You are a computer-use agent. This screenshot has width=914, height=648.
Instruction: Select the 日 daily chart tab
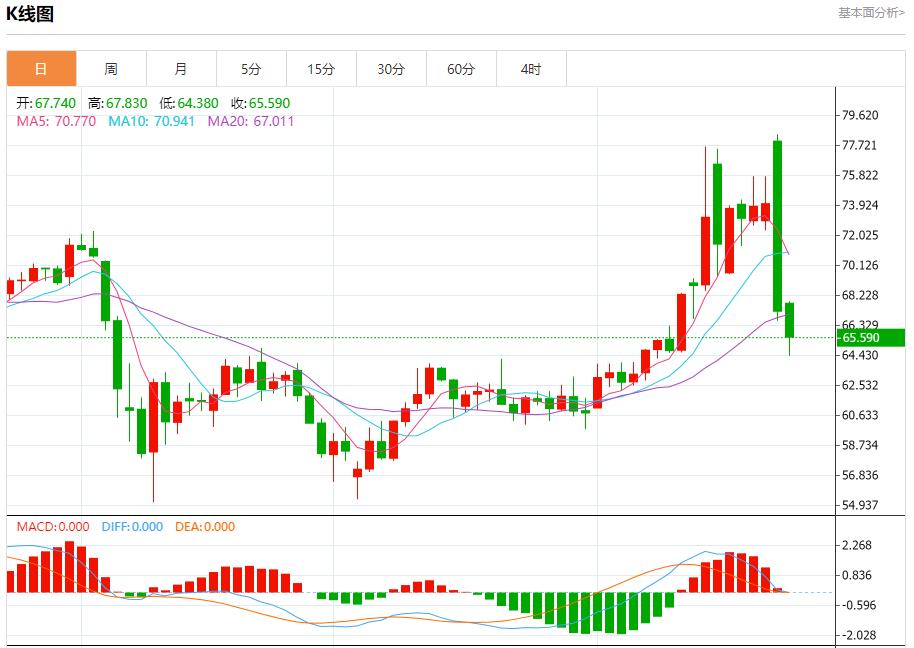[x=41, y=69]
